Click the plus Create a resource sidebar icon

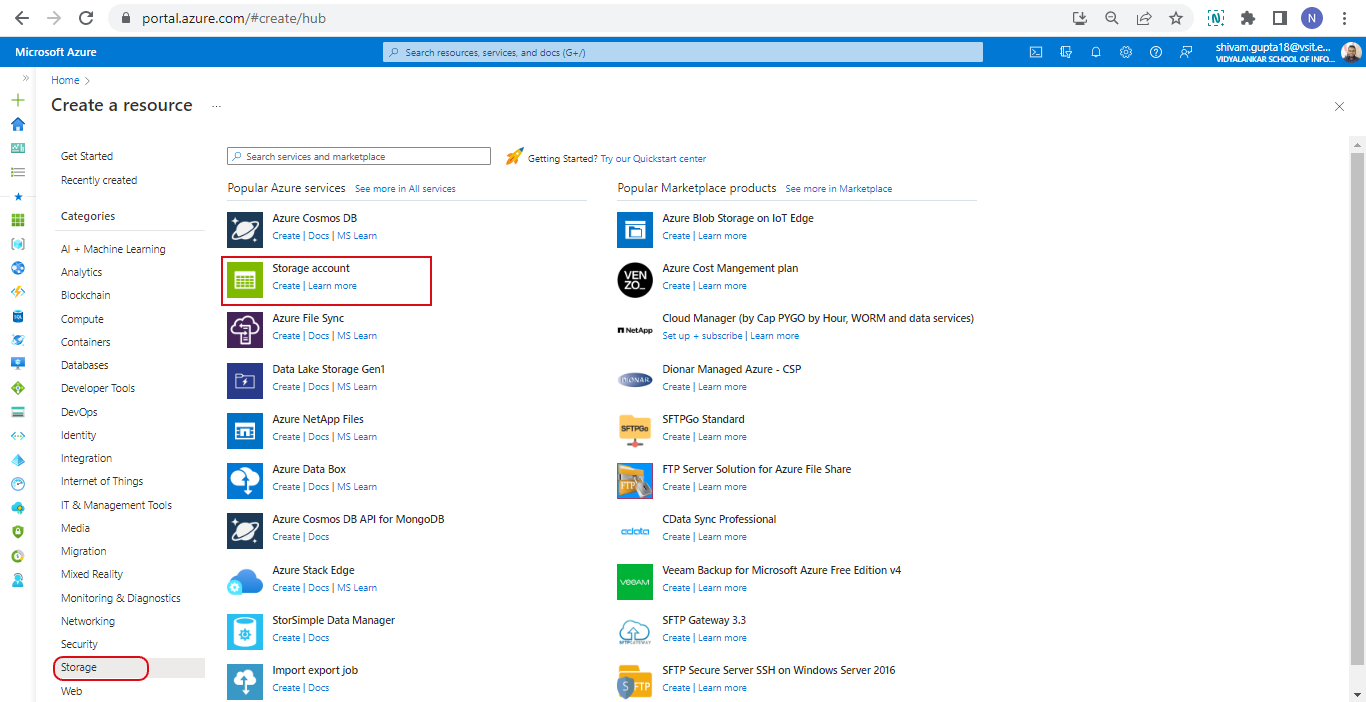[17, 100]
